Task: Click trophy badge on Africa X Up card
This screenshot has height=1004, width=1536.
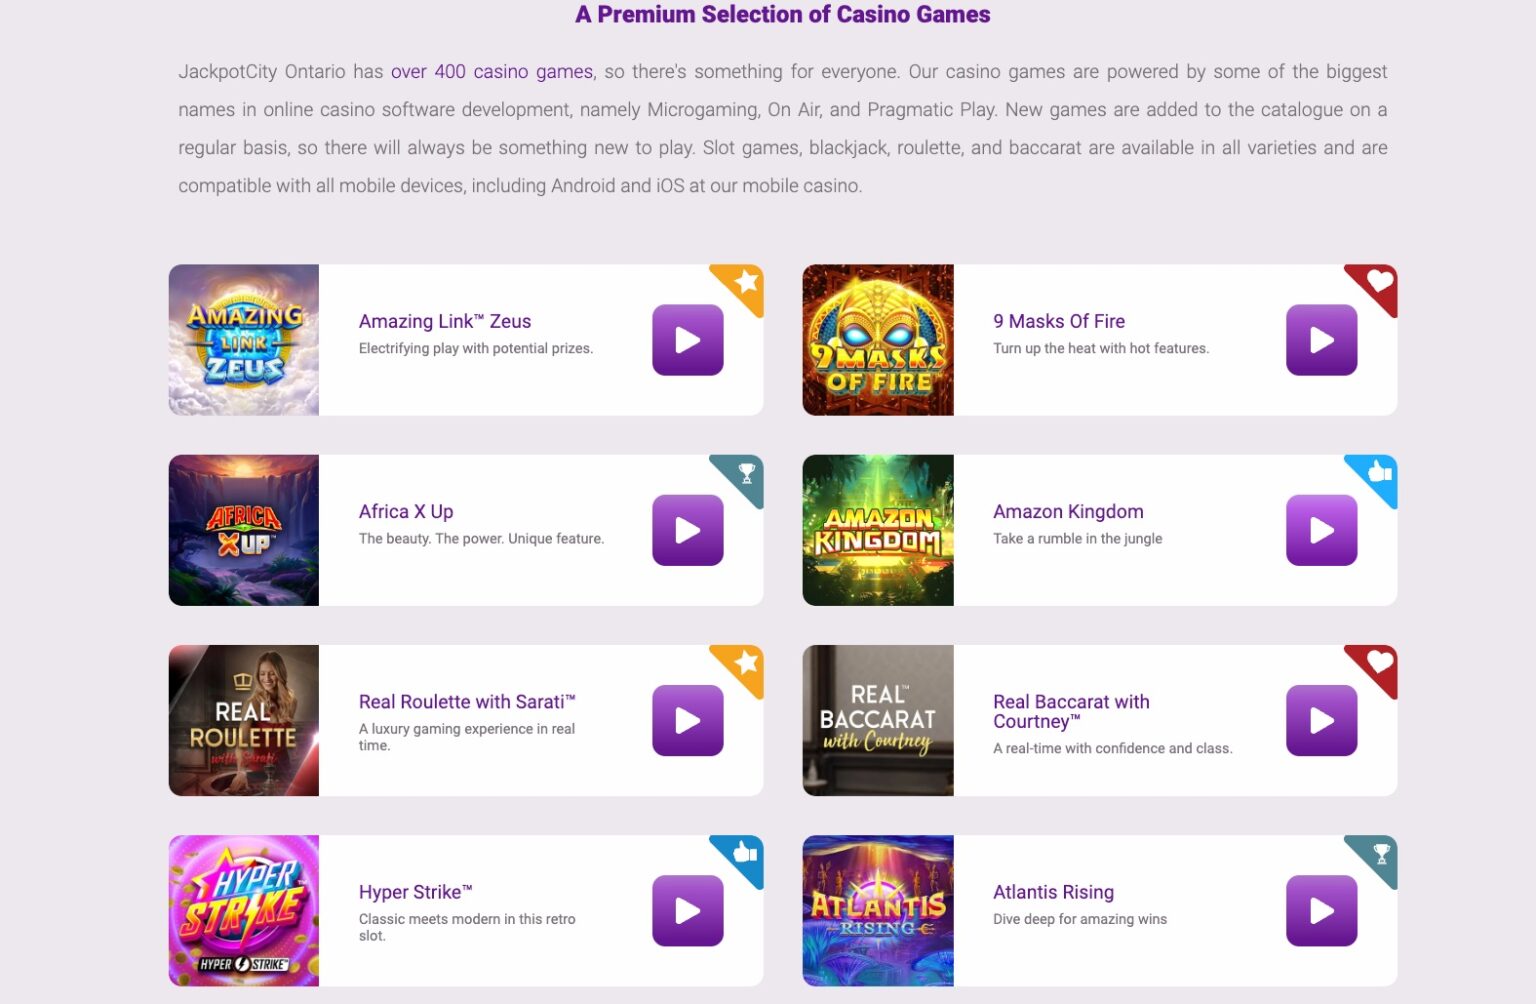Action: (x=746, y=472)
